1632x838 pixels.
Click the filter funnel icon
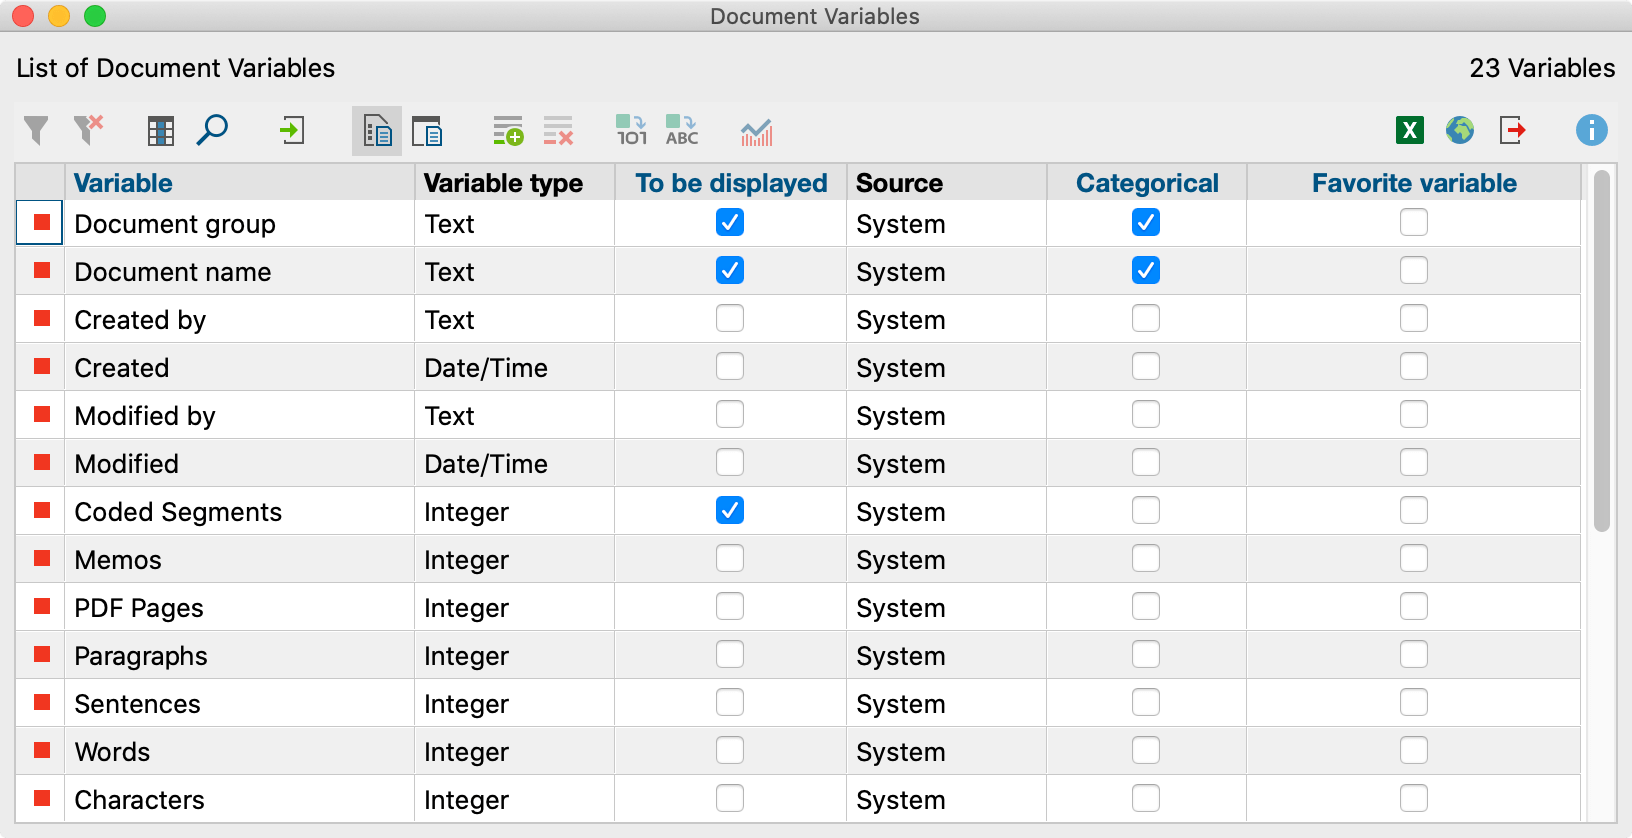coord(36,131)
